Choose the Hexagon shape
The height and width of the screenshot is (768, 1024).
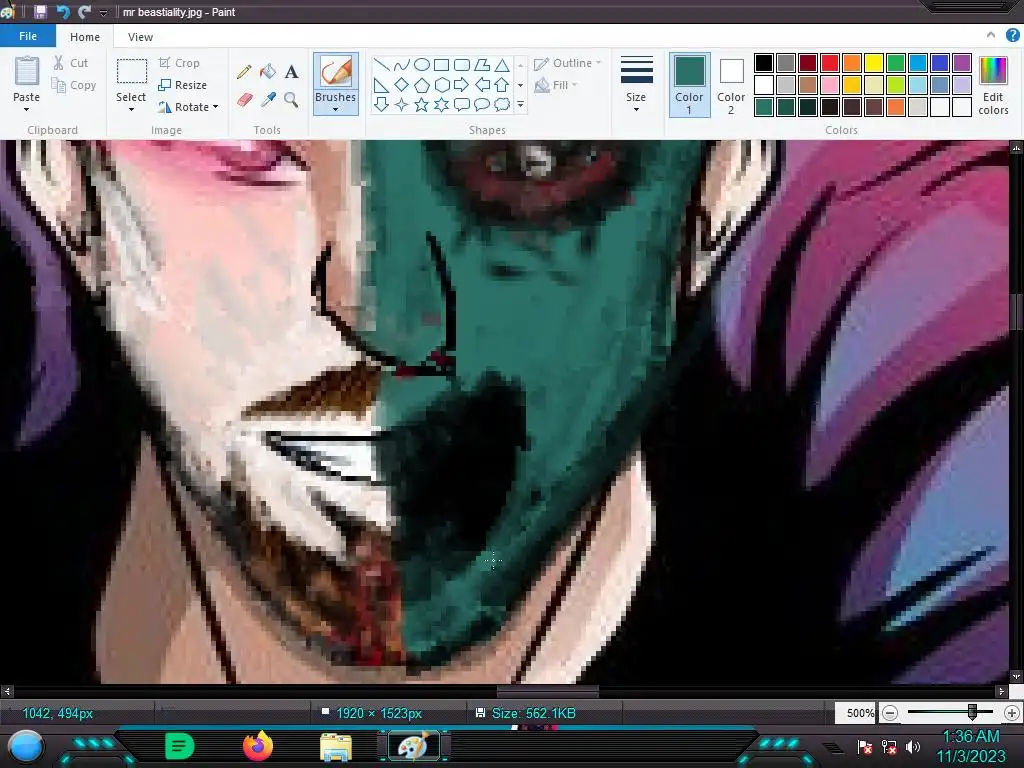pyautogui.click(x=441, y=85)
